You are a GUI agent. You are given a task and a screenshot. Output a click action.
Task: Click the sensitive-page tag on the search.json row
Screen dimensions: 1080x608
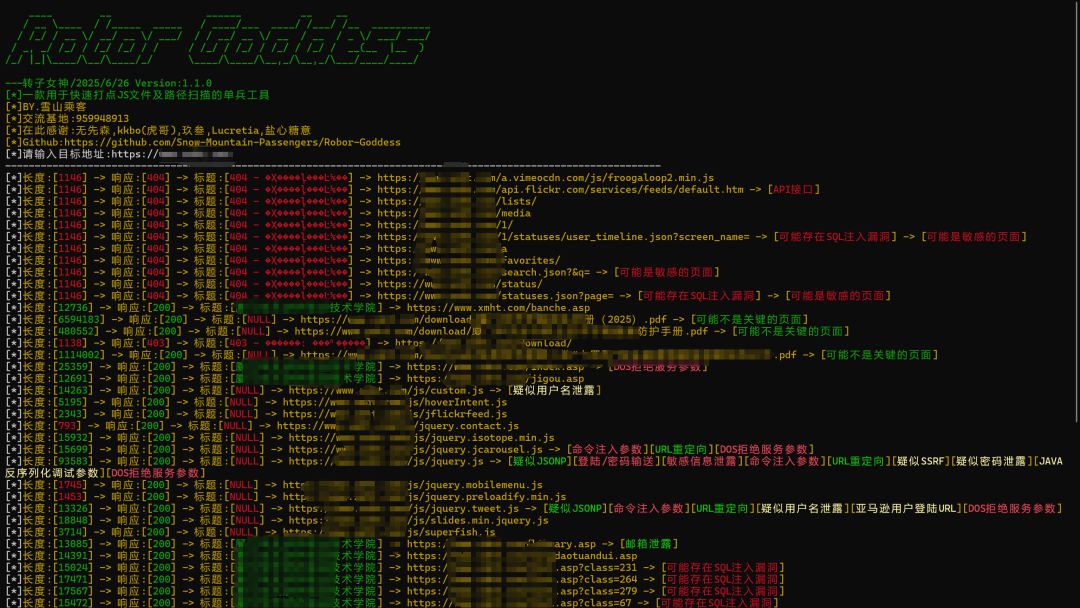click(666, 272)
